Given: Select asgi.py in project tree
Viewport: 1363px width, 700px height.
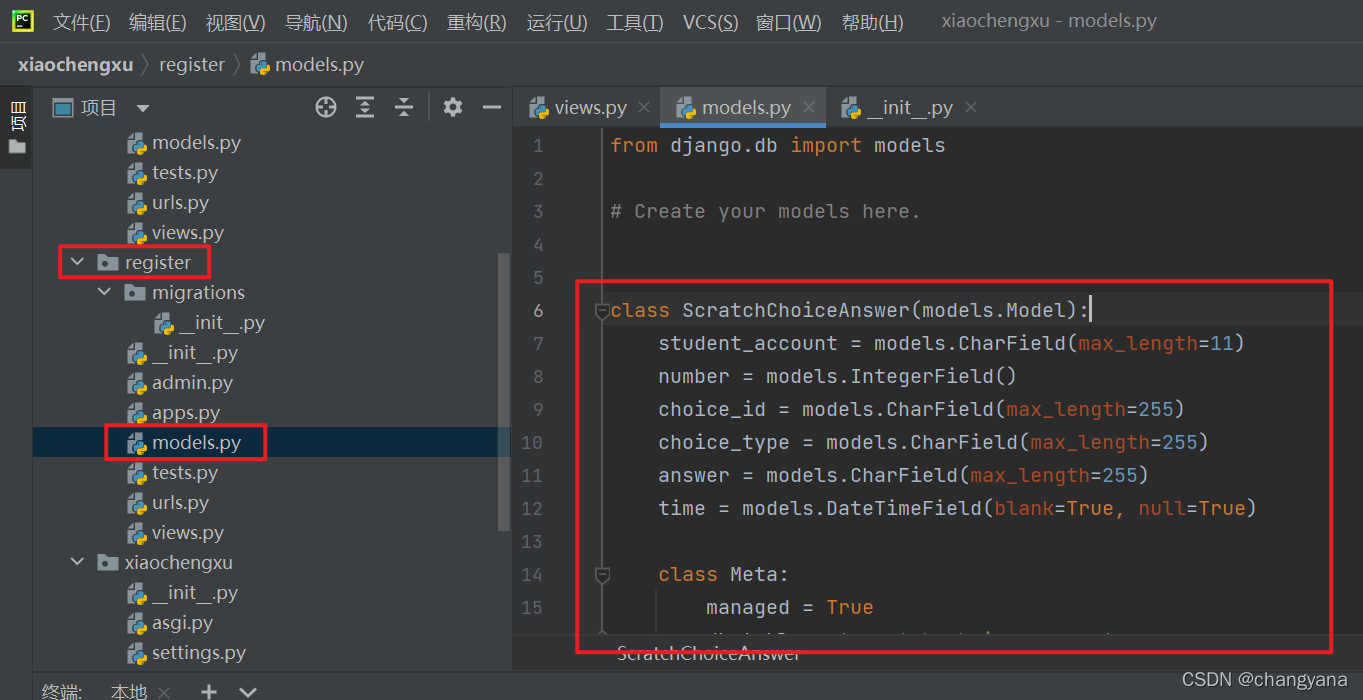Looking at the screenshot, I should [x=182, y=623].
